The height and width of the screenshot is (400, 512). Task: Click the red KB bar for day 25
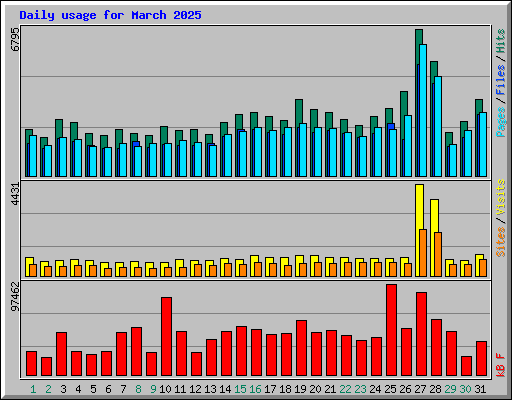[391, 330]
